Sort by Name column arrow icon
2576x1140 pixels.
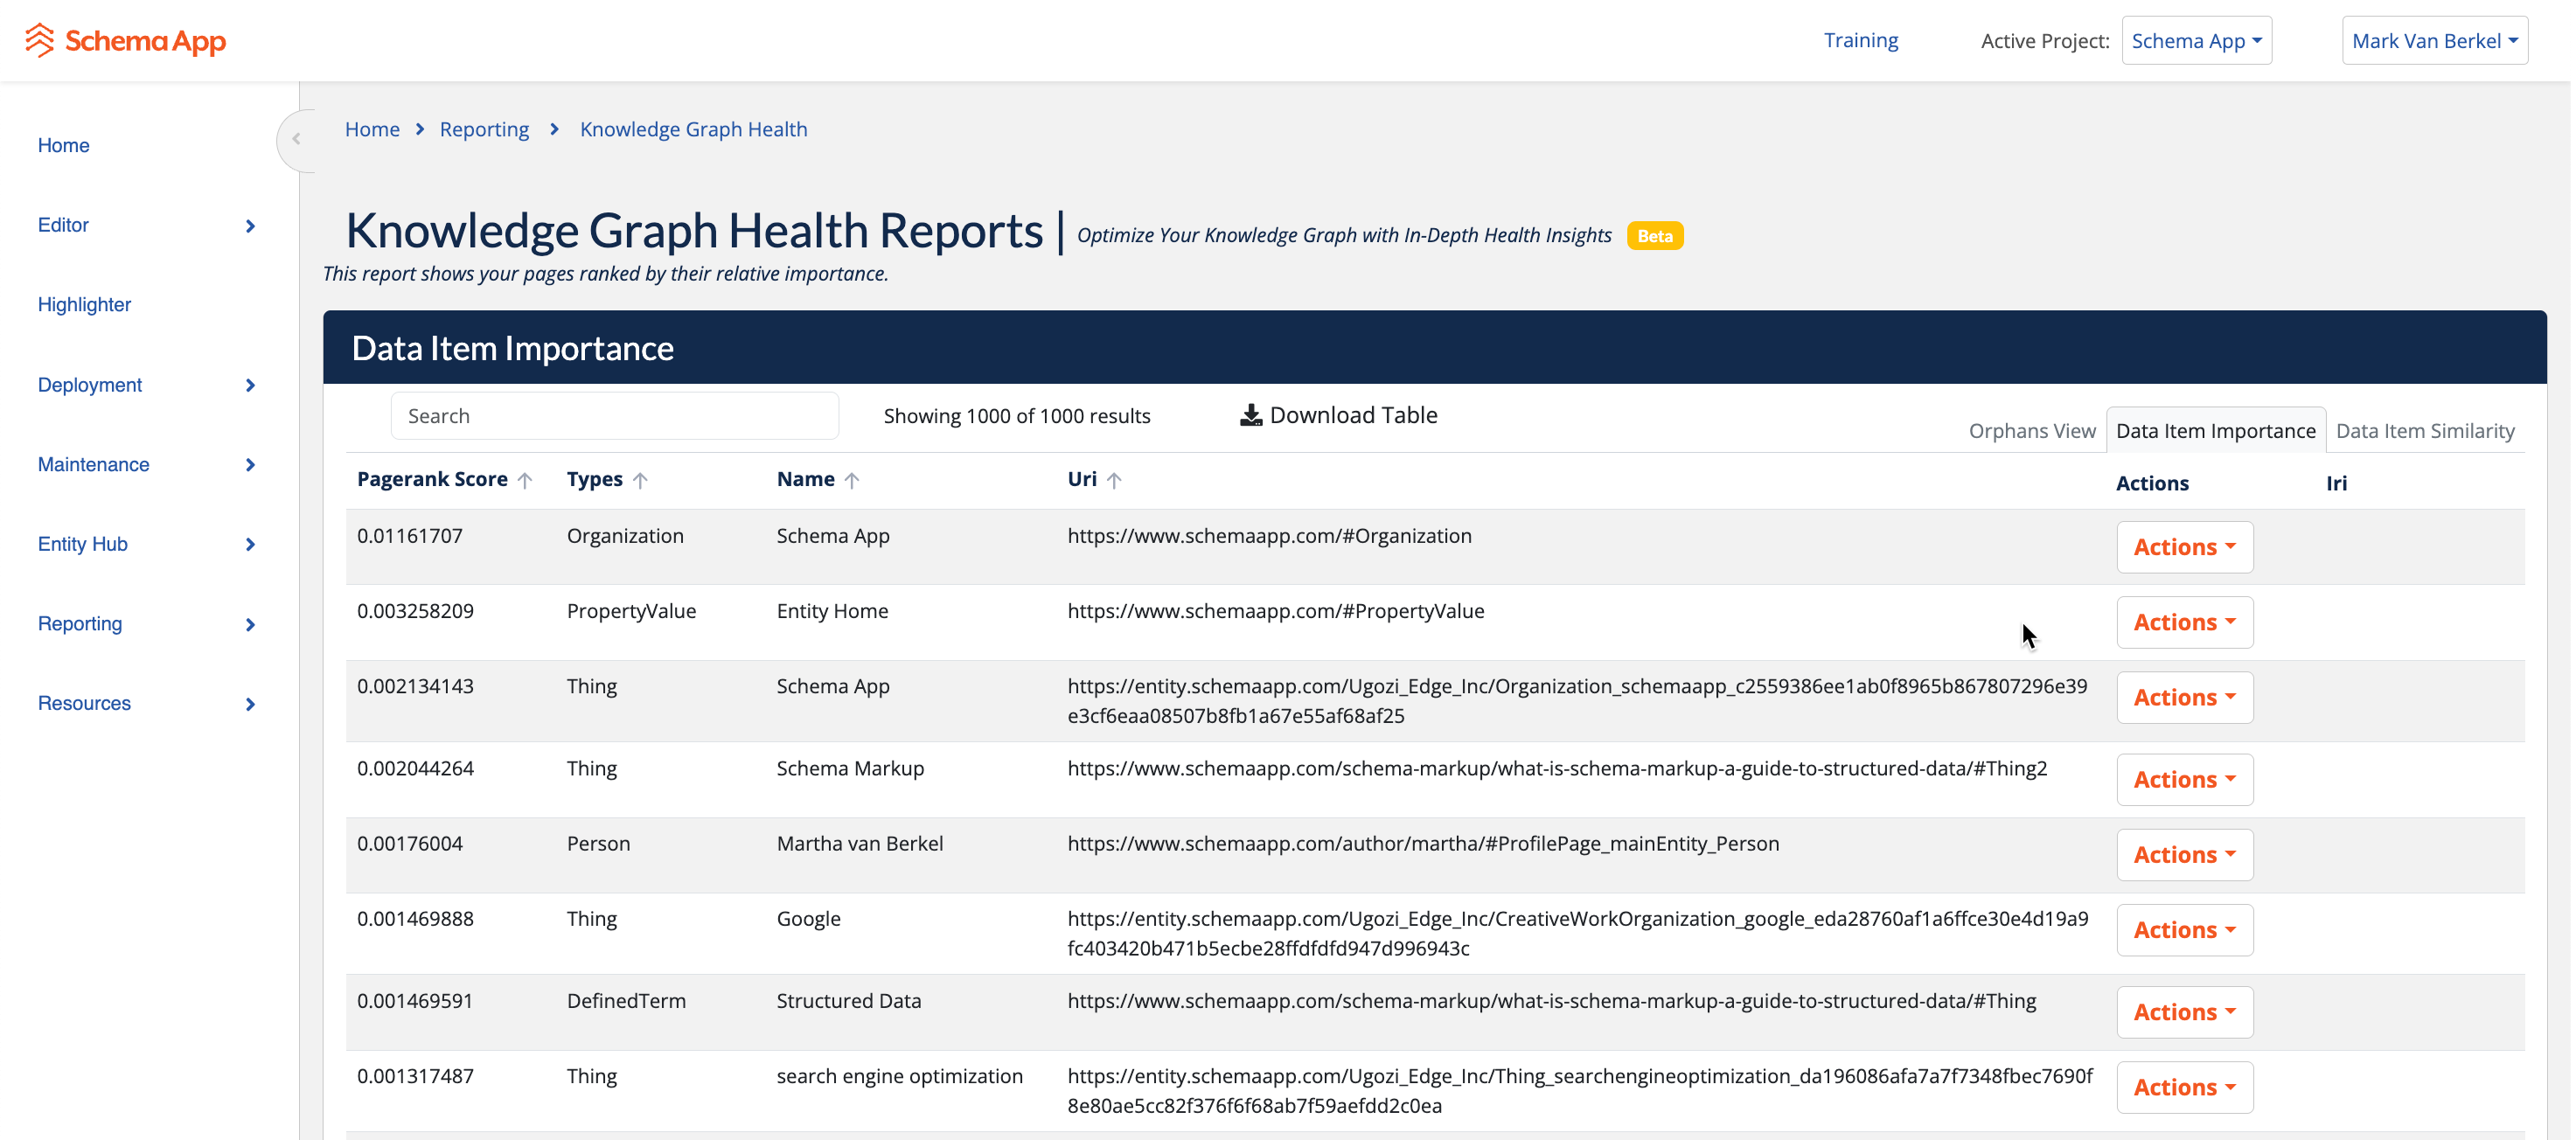click(x=852, y=481)
